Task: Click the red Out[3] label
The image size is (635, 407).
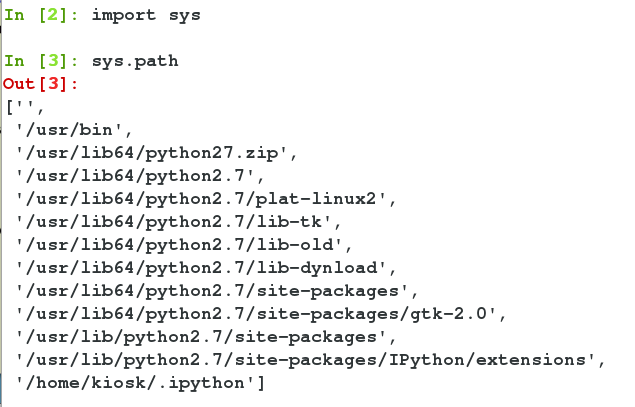Action: pyautogui.click(x=40, y=84)
